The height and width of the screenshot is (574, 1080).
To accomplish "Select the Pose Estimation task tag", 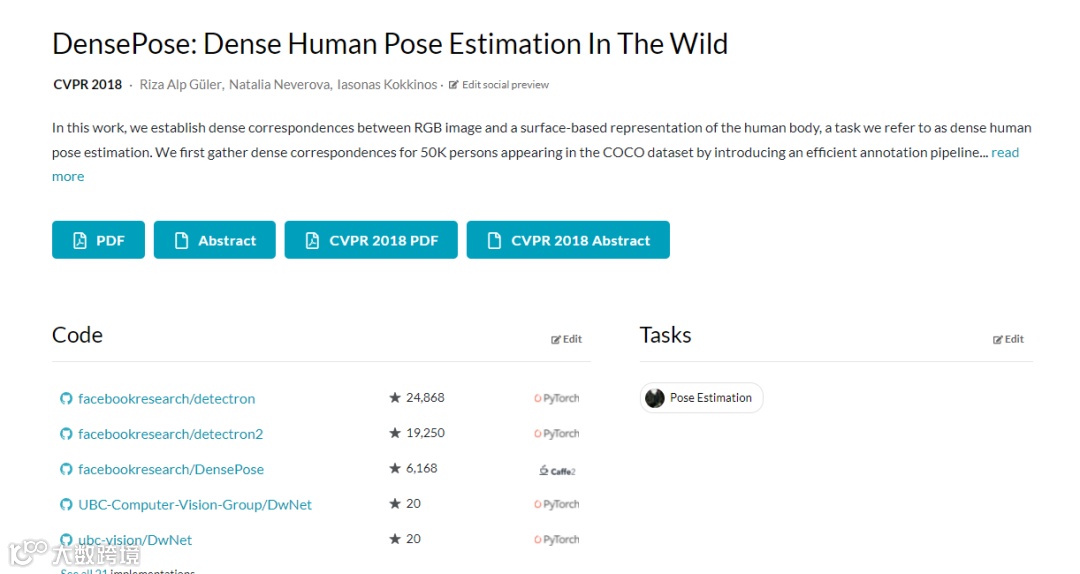I will click(710, 398).
